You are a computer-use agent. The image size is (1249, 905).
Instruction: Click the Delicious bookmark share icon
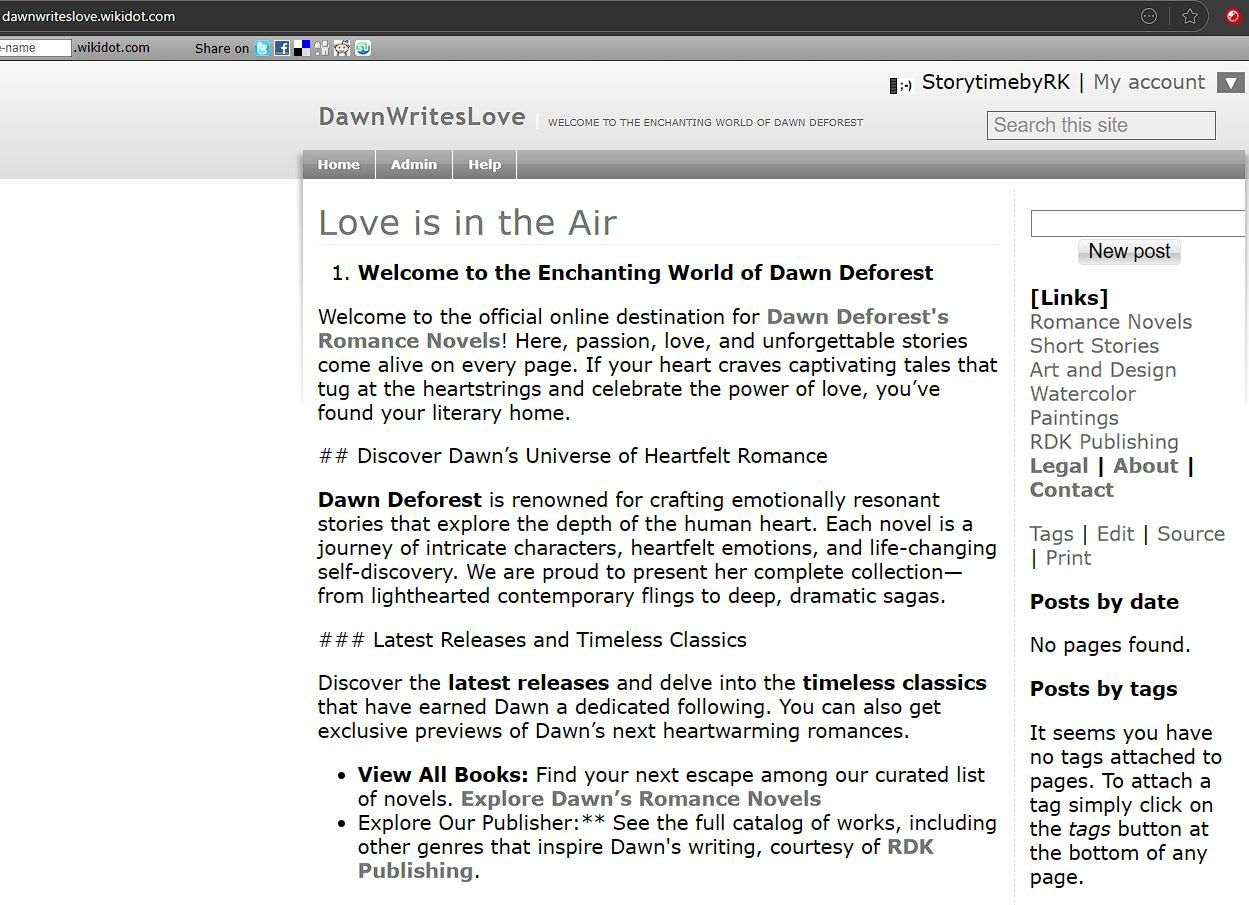302,48
